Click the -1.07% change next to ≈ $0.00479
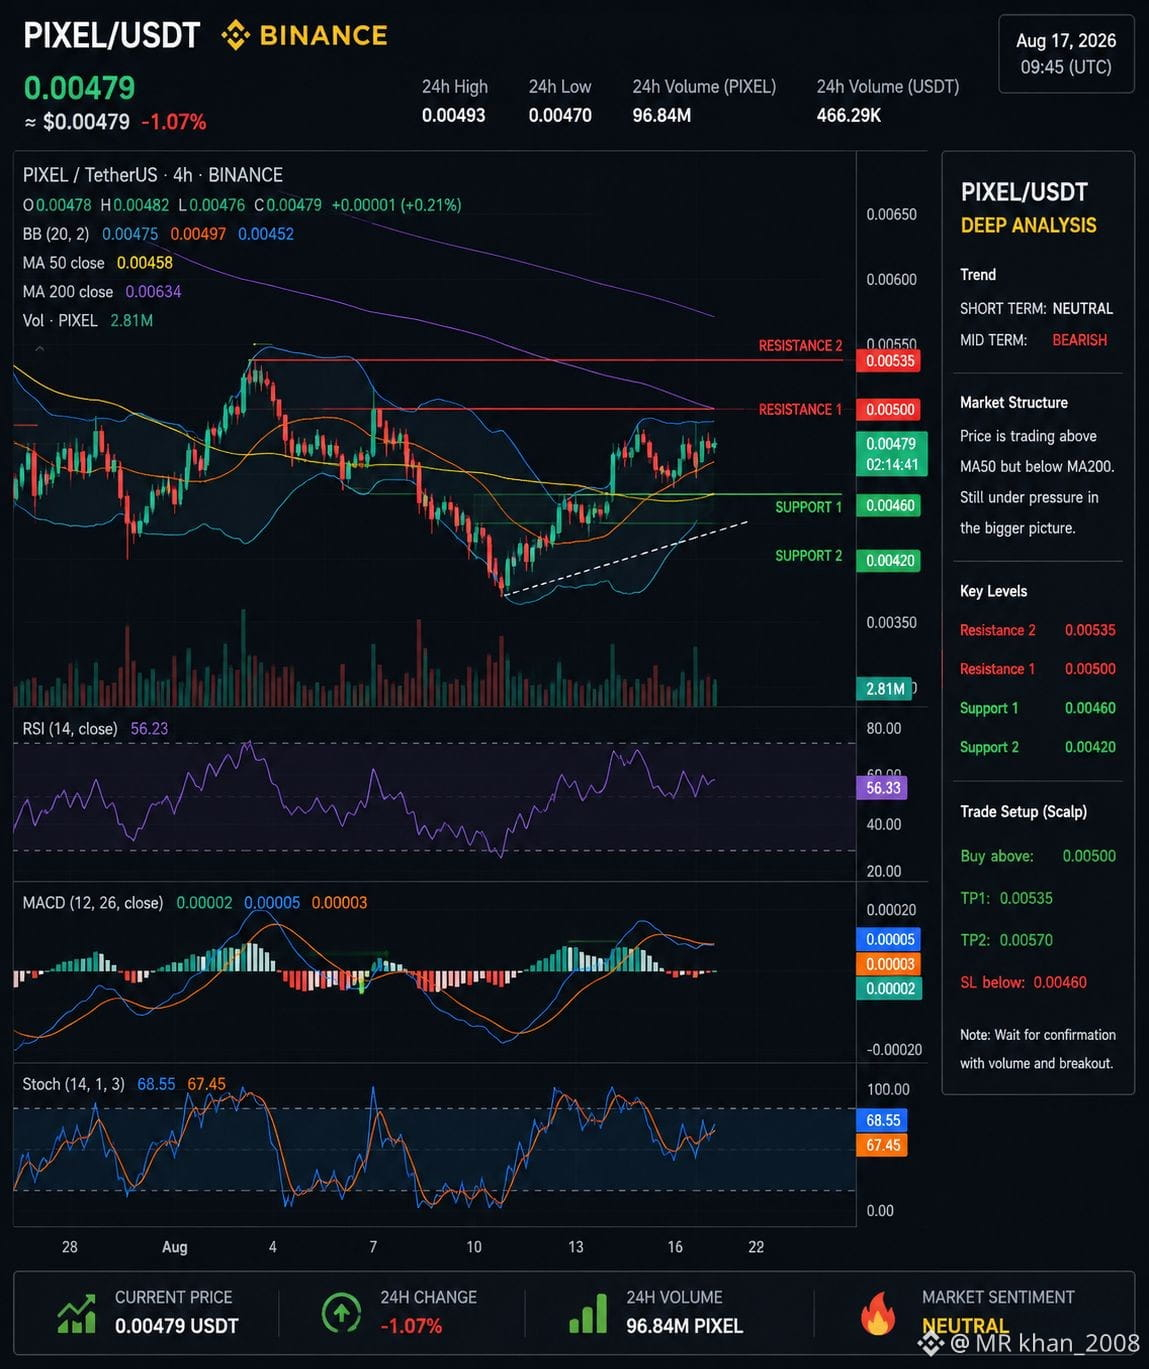Screen dimensions: 1149x1369 [174, 122]
